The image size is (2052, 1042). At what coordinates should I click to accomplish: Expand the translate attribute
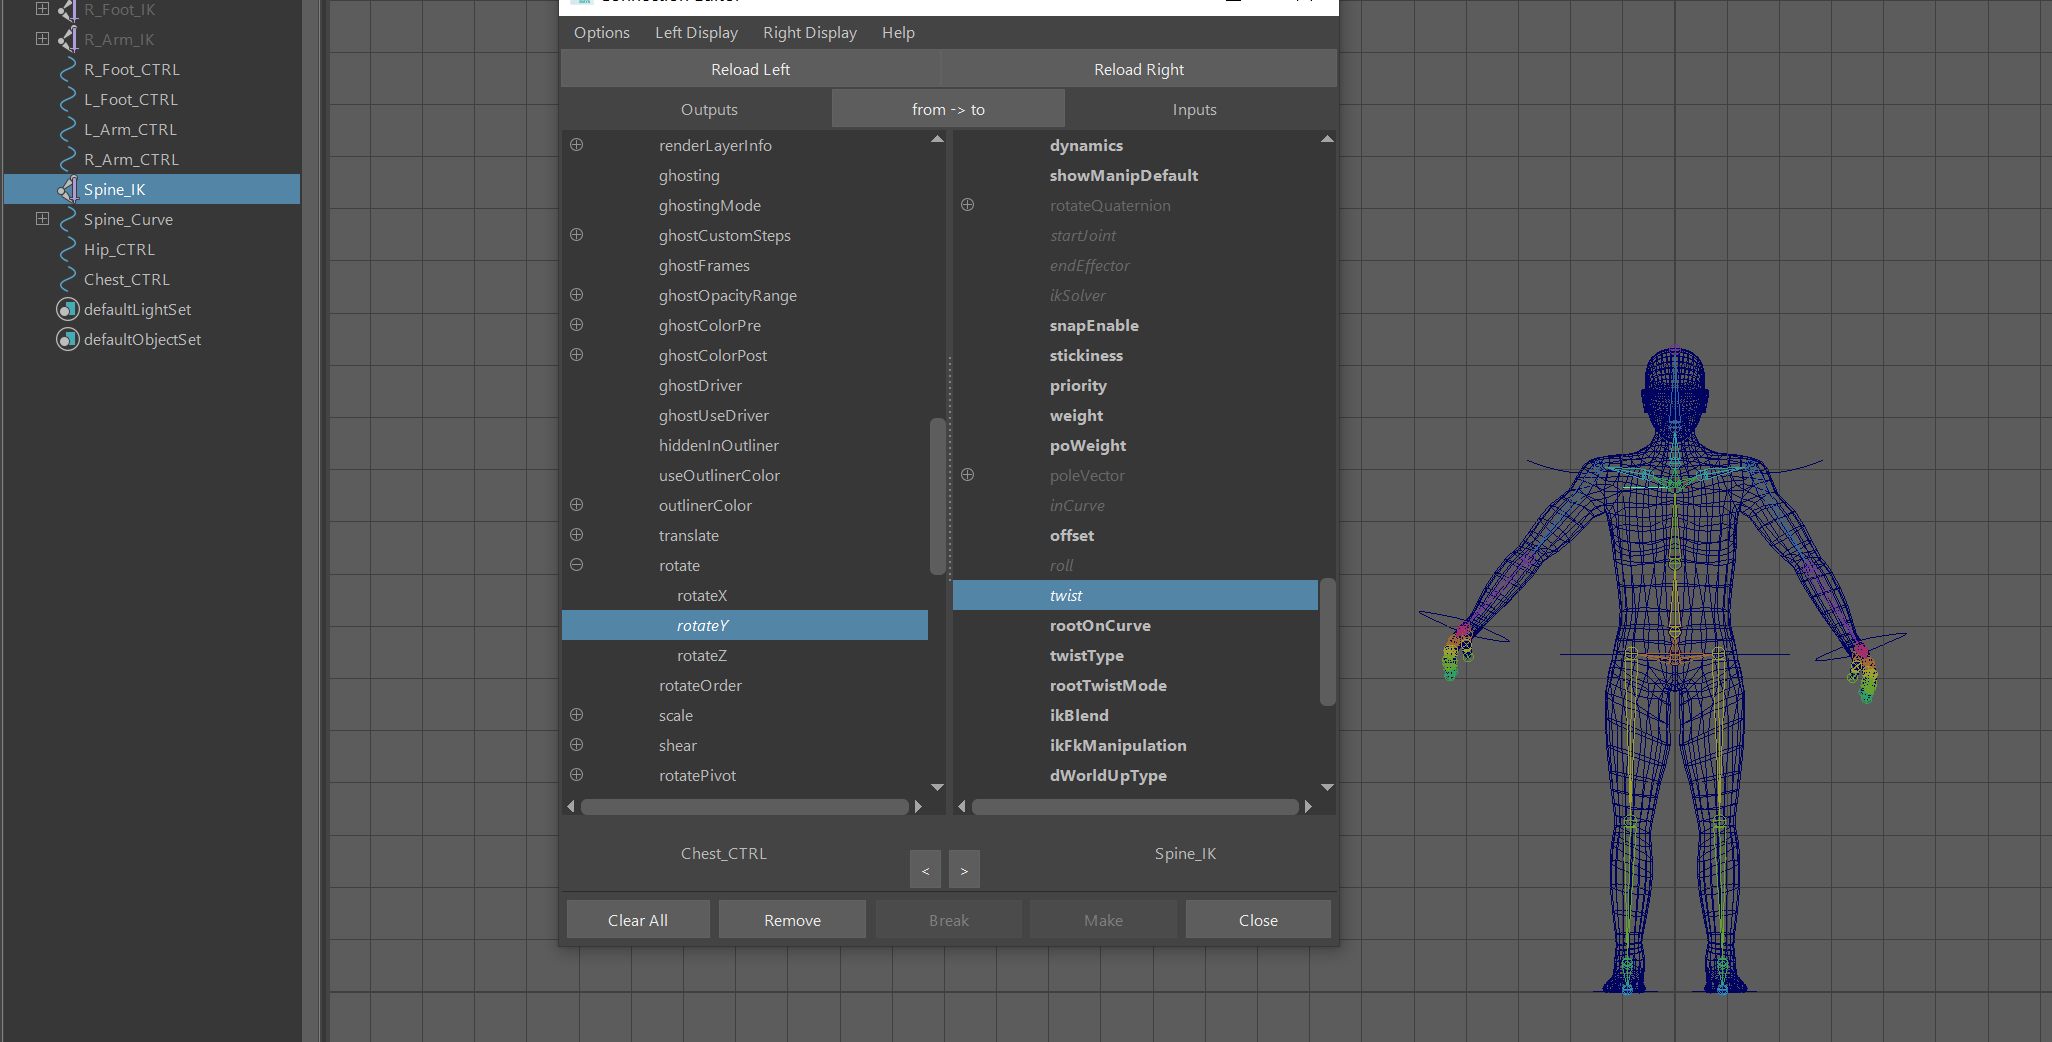(577, 535)
